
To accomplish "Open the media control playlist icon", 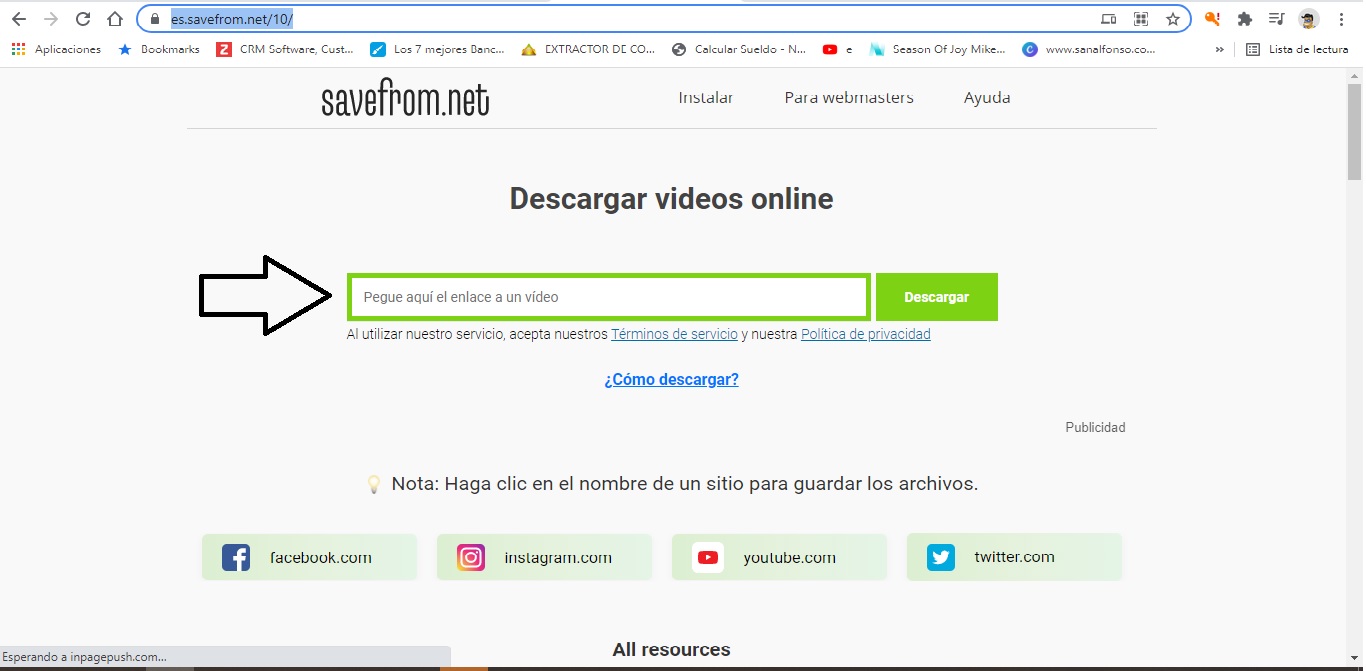I will (x=1276, y=19).
